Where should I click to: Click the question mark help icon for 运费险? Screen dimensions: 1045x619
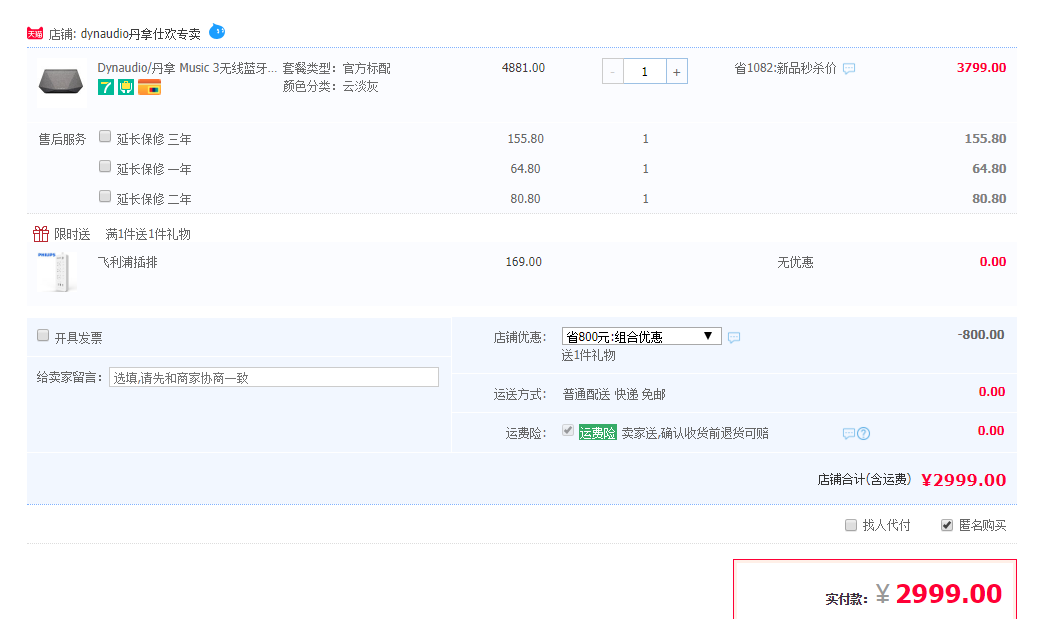click(864, 434)
